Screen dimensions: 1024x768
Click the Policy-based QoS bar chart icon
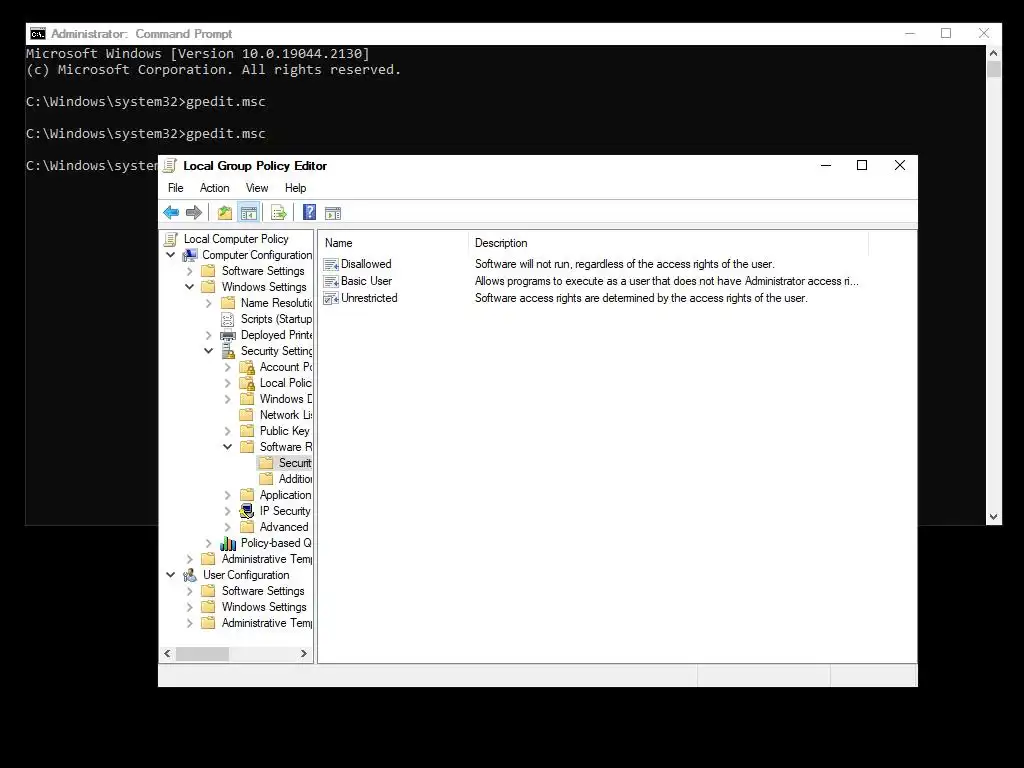(228, 543)
